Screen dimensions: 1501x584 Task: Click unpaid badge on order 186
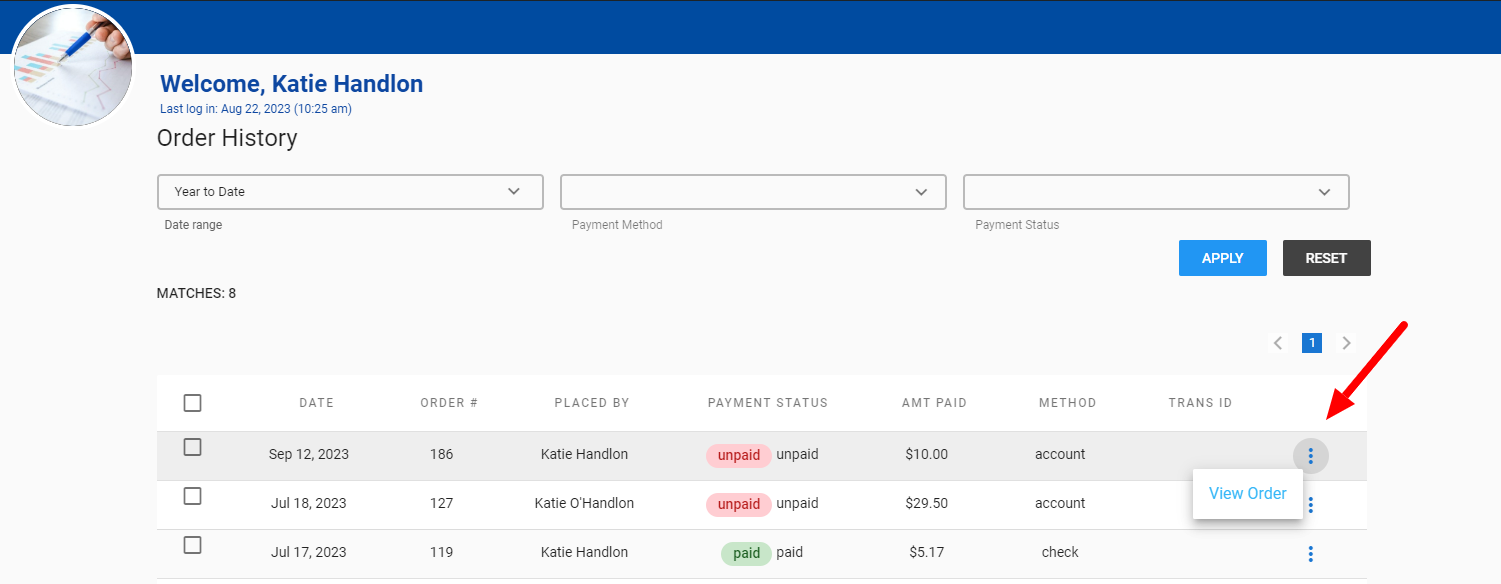pos(739,455)
